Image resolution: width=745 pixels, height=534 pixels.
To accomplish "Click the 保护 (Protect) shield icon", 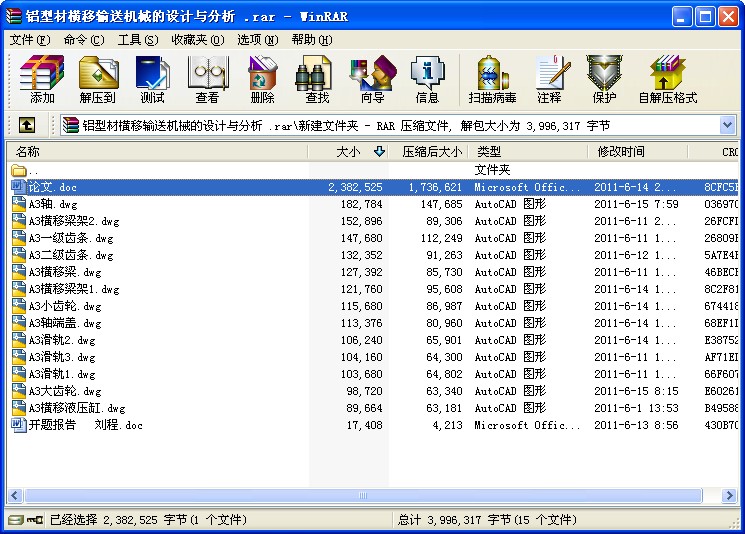I will tap(604, 79).
